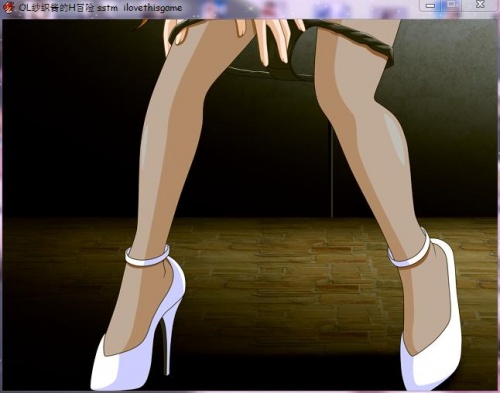Image resolution: width=500 pixels, height=393 pixels.
Task: Maximize the game window
Action: [452, 5]
